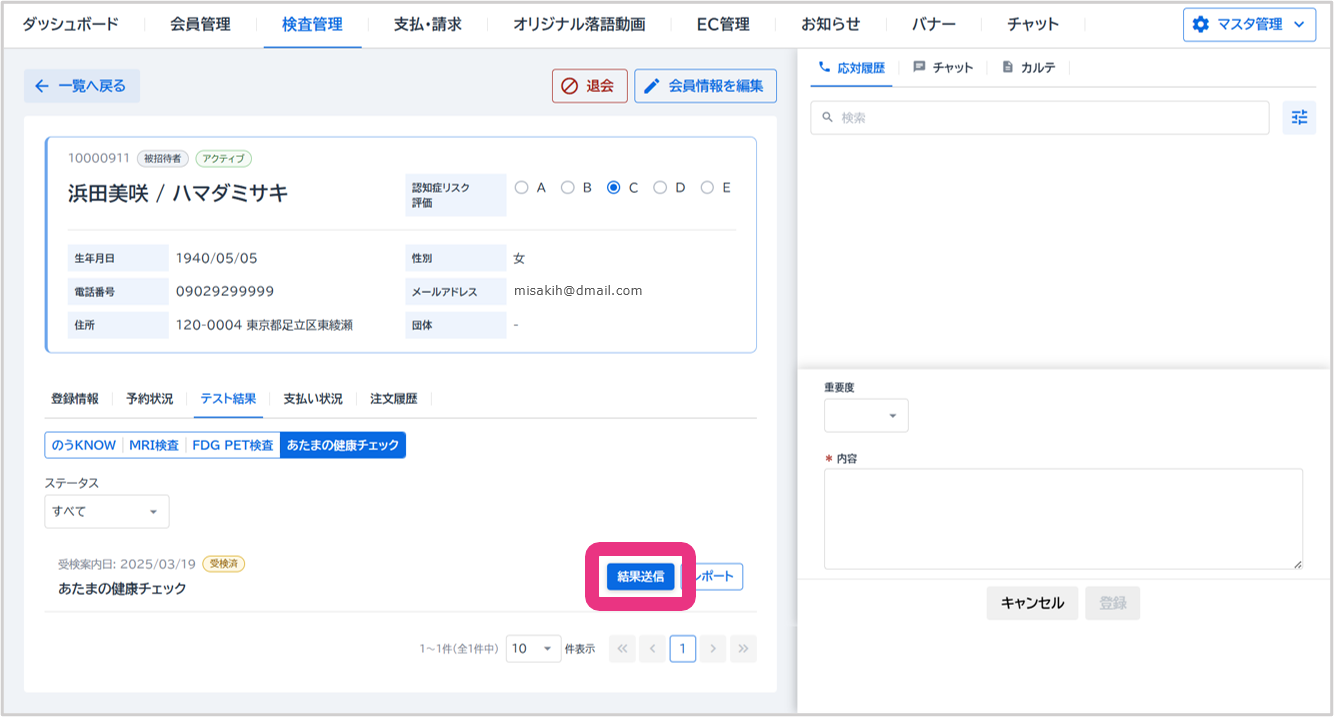Select risk rating D radio button
Image resolution: width=1334 pixels, height=717 pixels.
point(660,187)
